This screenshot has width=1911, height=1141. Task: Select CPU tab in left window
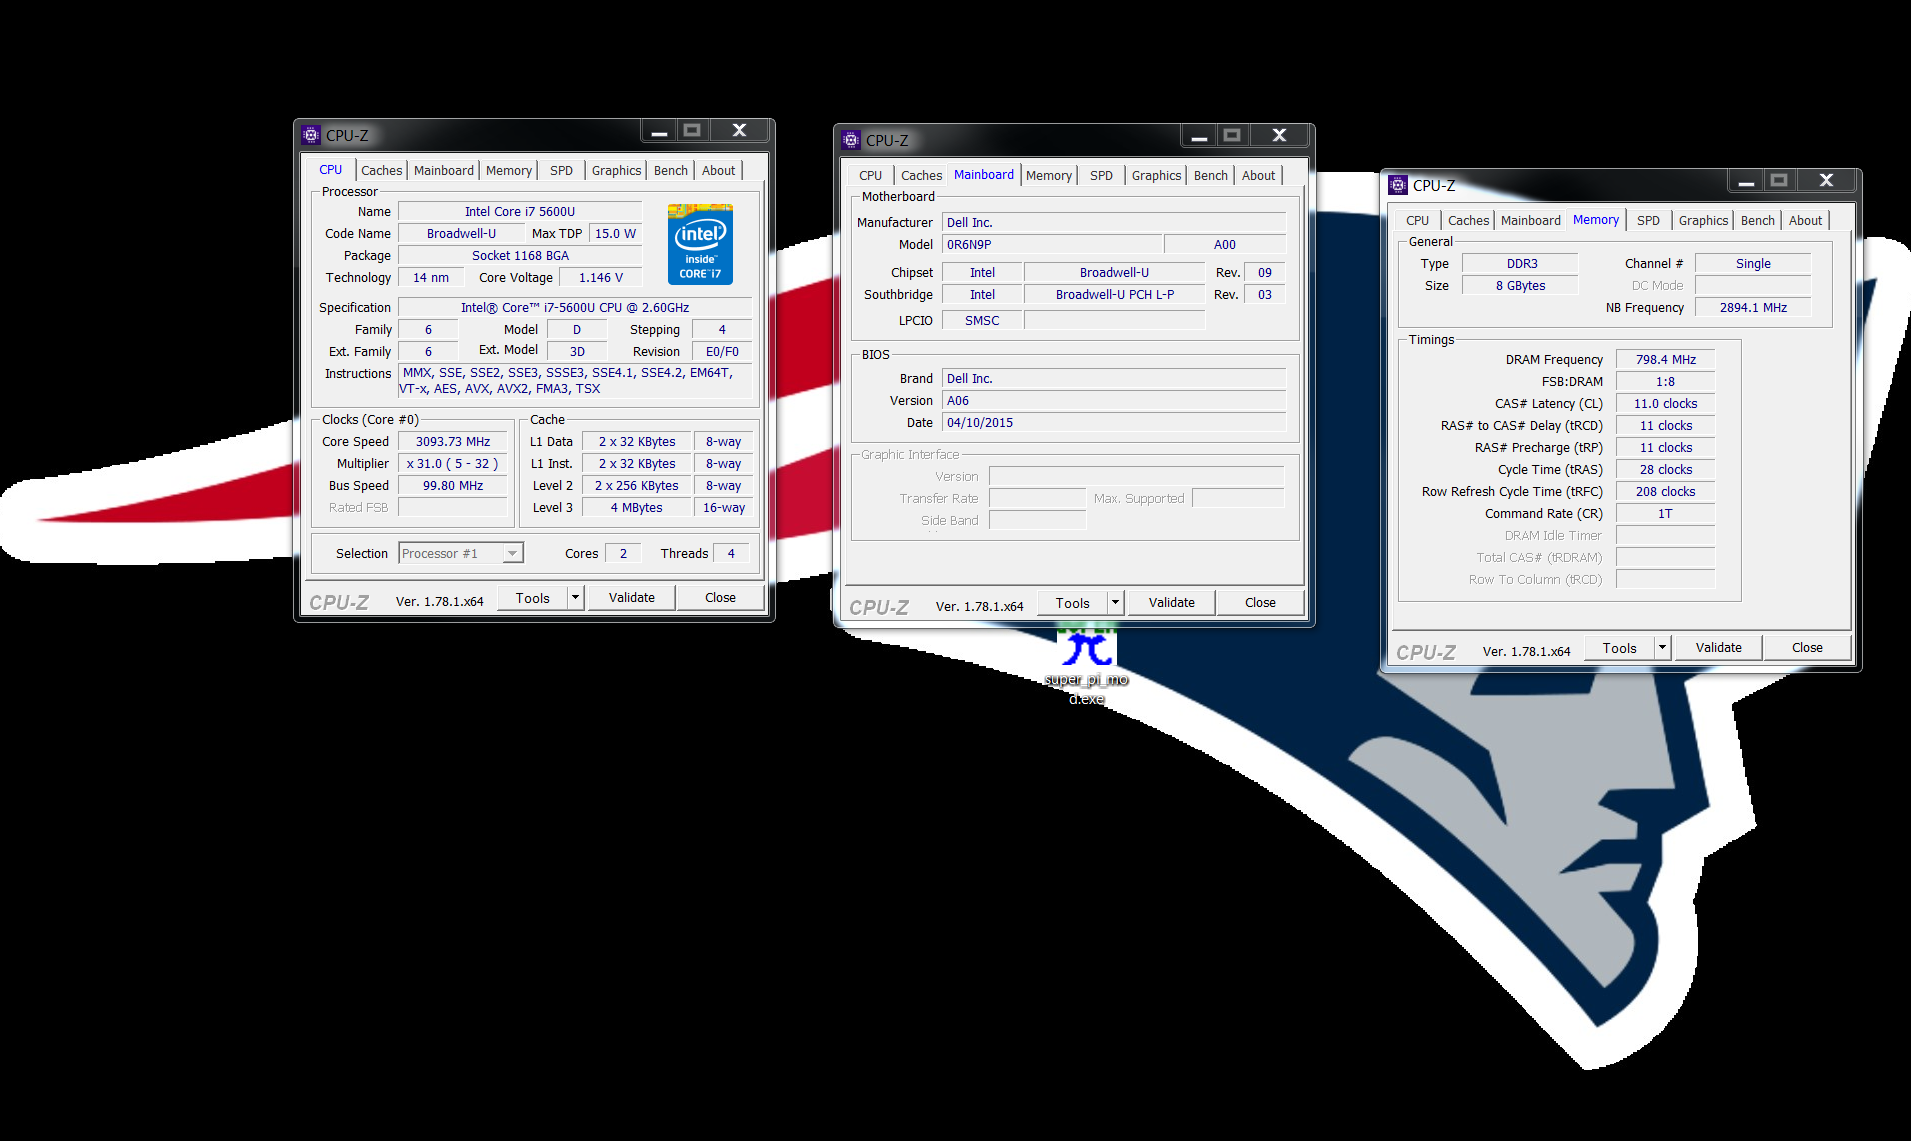331,170
